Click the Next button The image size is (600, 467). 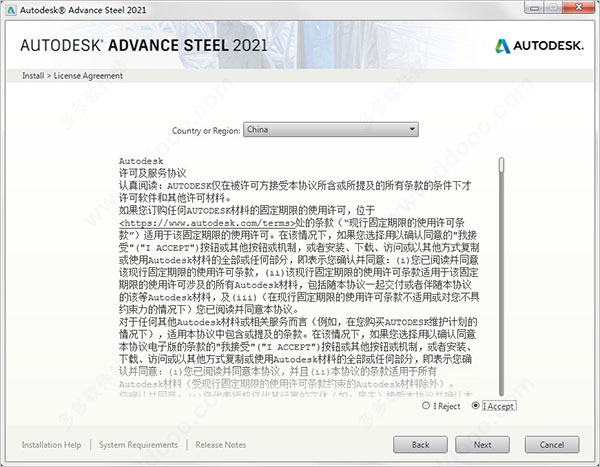[482, 445]
